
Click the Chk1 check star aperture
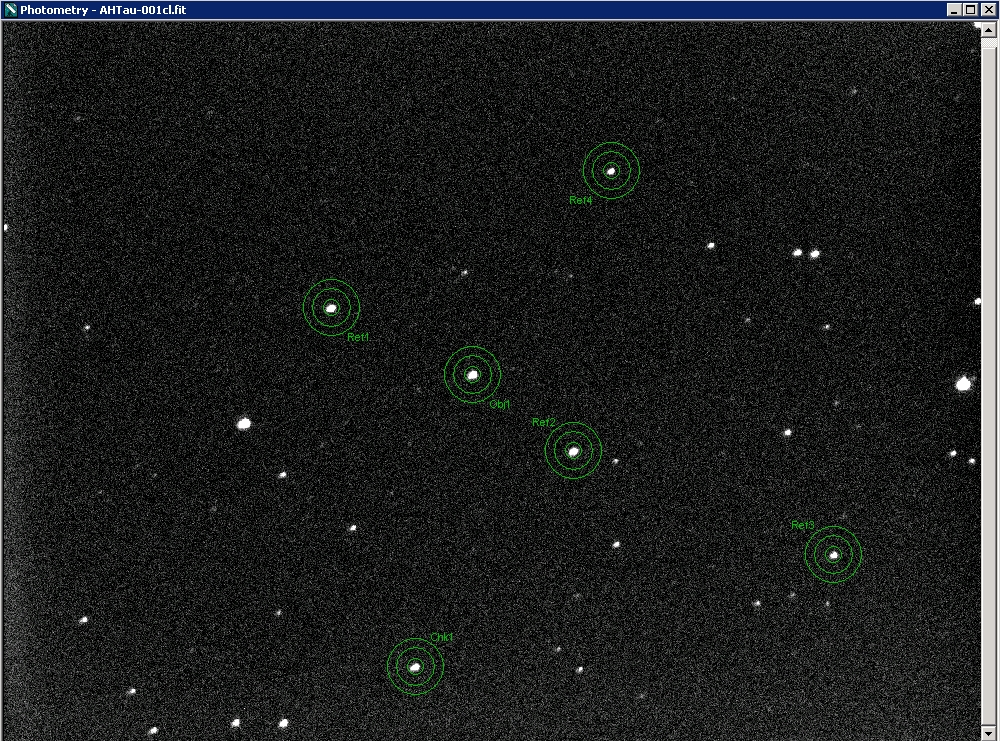coord(415,666)
